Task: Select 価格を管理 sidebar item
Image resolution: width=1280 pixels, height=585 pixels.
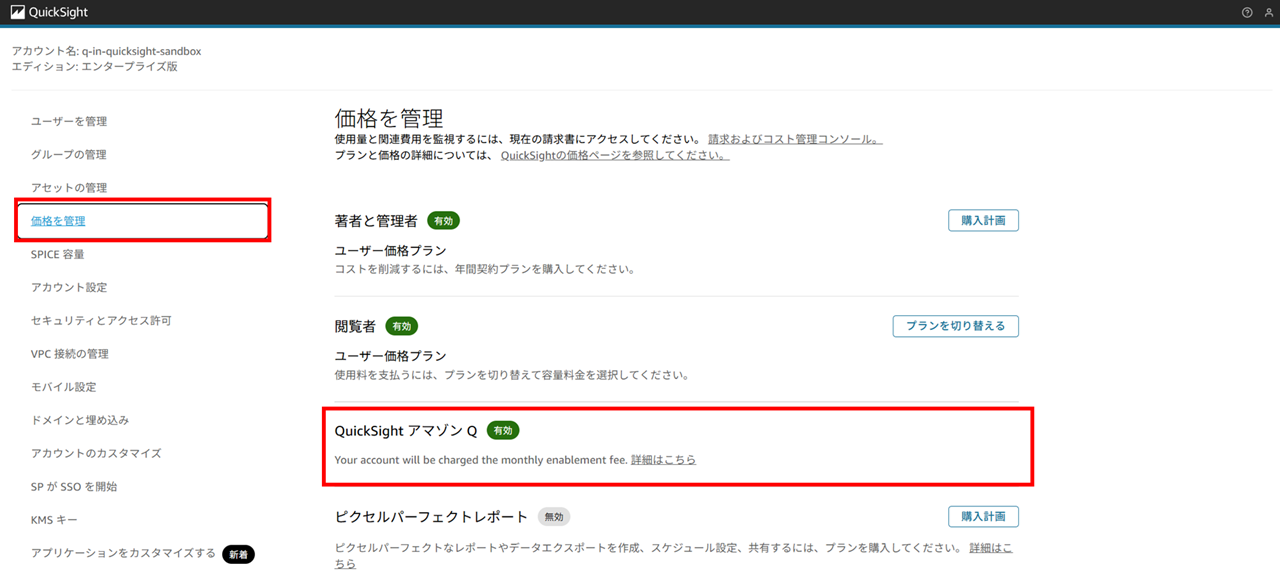Action: [58, 221]
